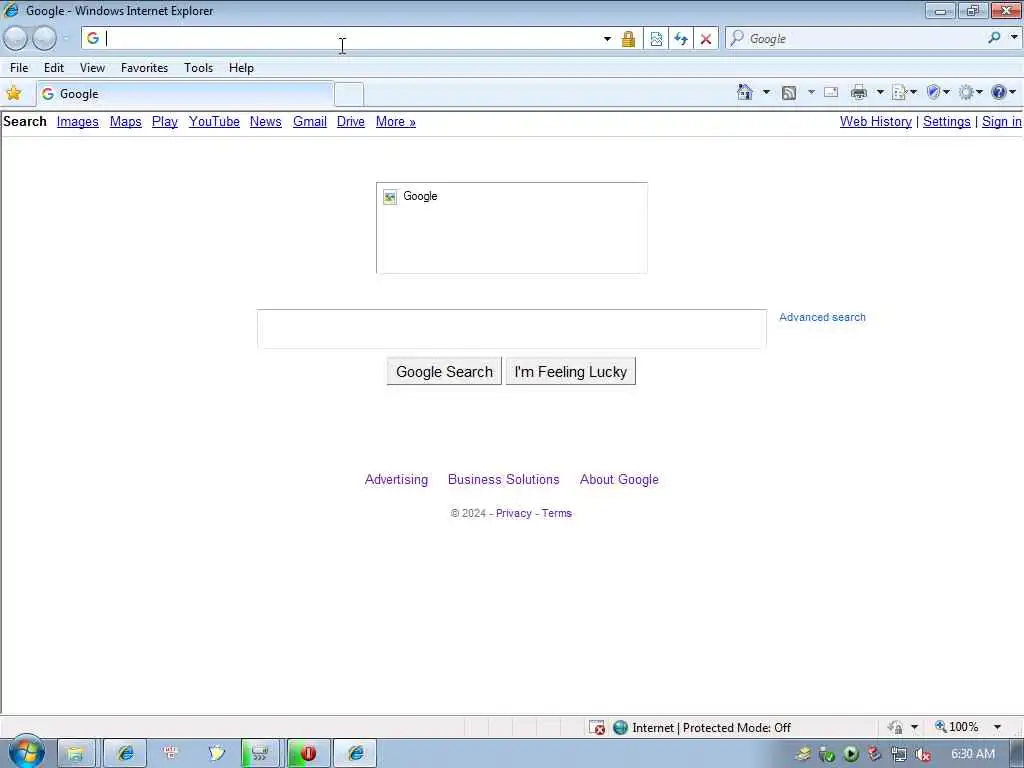Toggle the Compatibility View icon

point(656,39)
